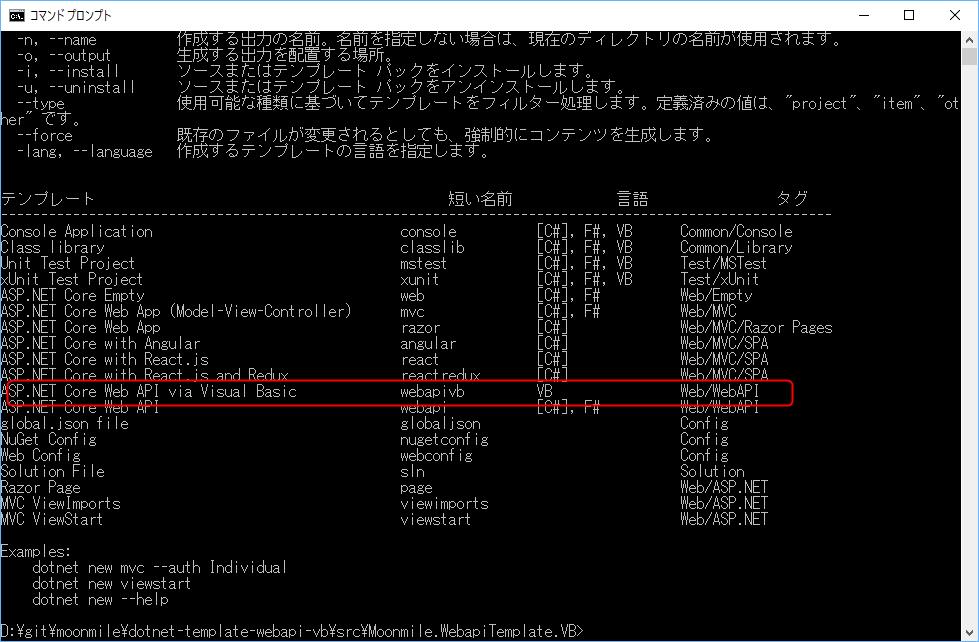Click the 'Solution File' template entry

click(x=52, y=472)
